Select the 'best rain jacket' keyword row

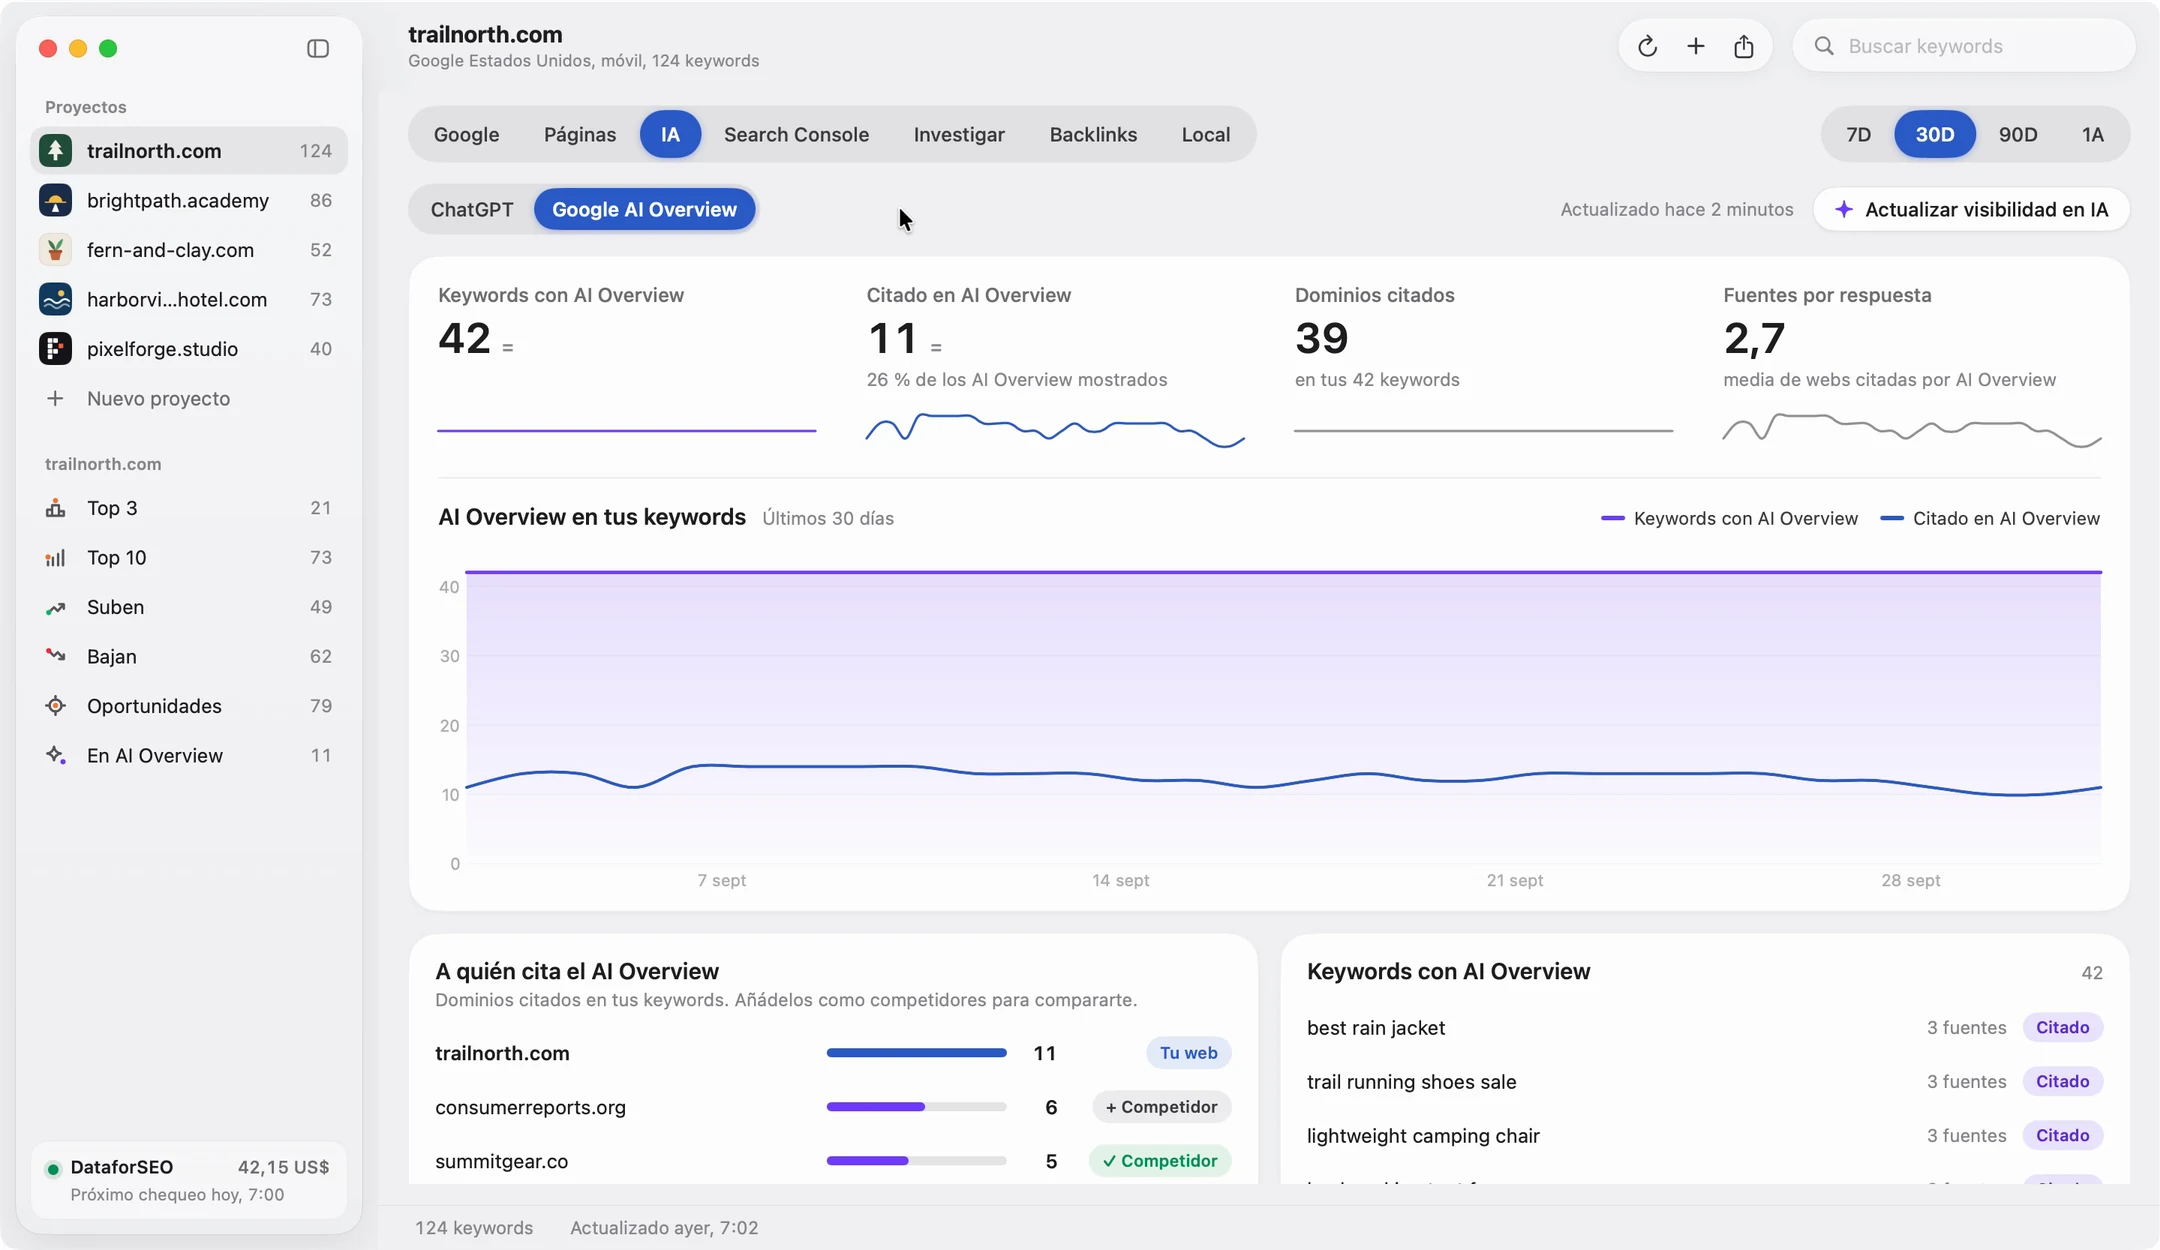pyautogui.click(x=1704, y=1028)
